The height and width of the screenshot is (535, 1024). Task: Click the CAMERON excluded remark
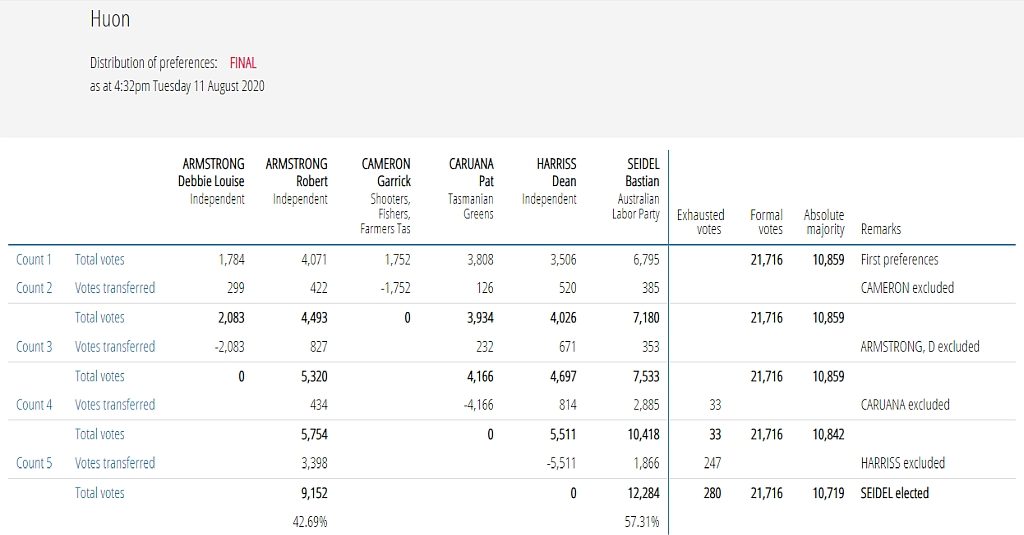(x=907, y=288)
